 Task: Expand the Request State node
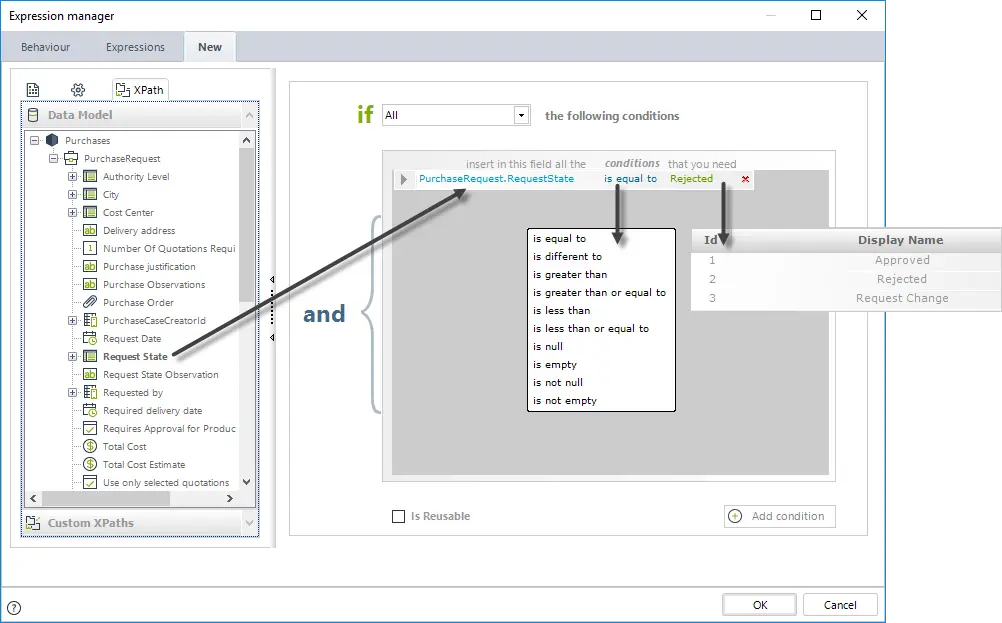pos(72,357)
